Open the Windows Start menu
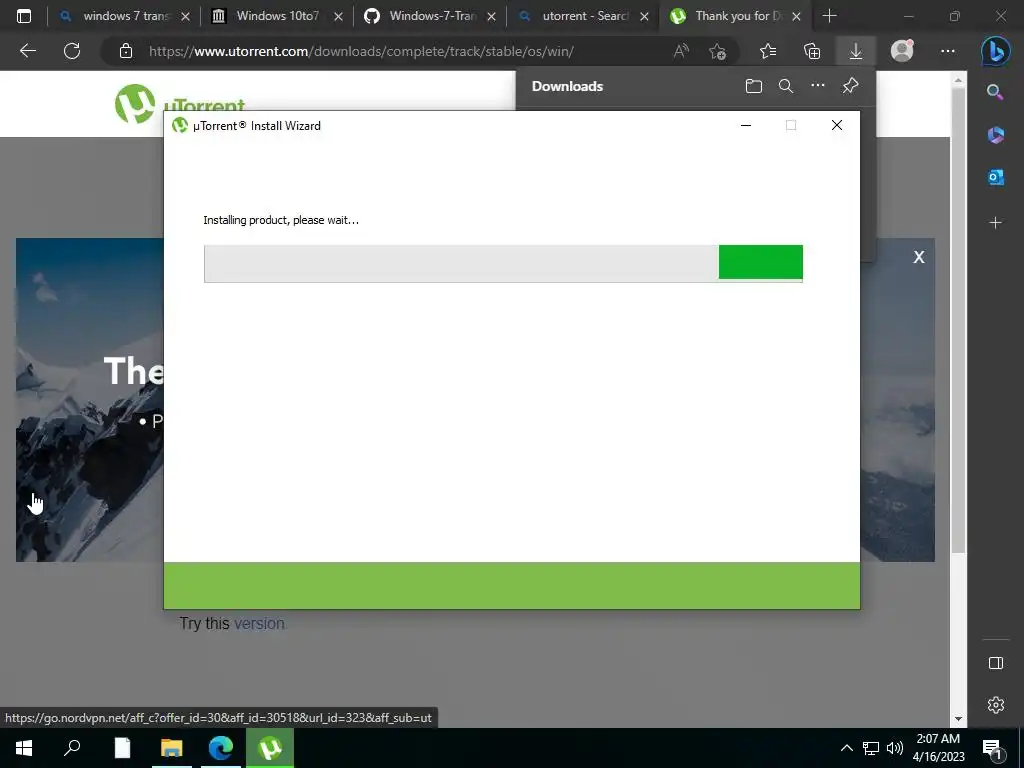 click(24, 748)
